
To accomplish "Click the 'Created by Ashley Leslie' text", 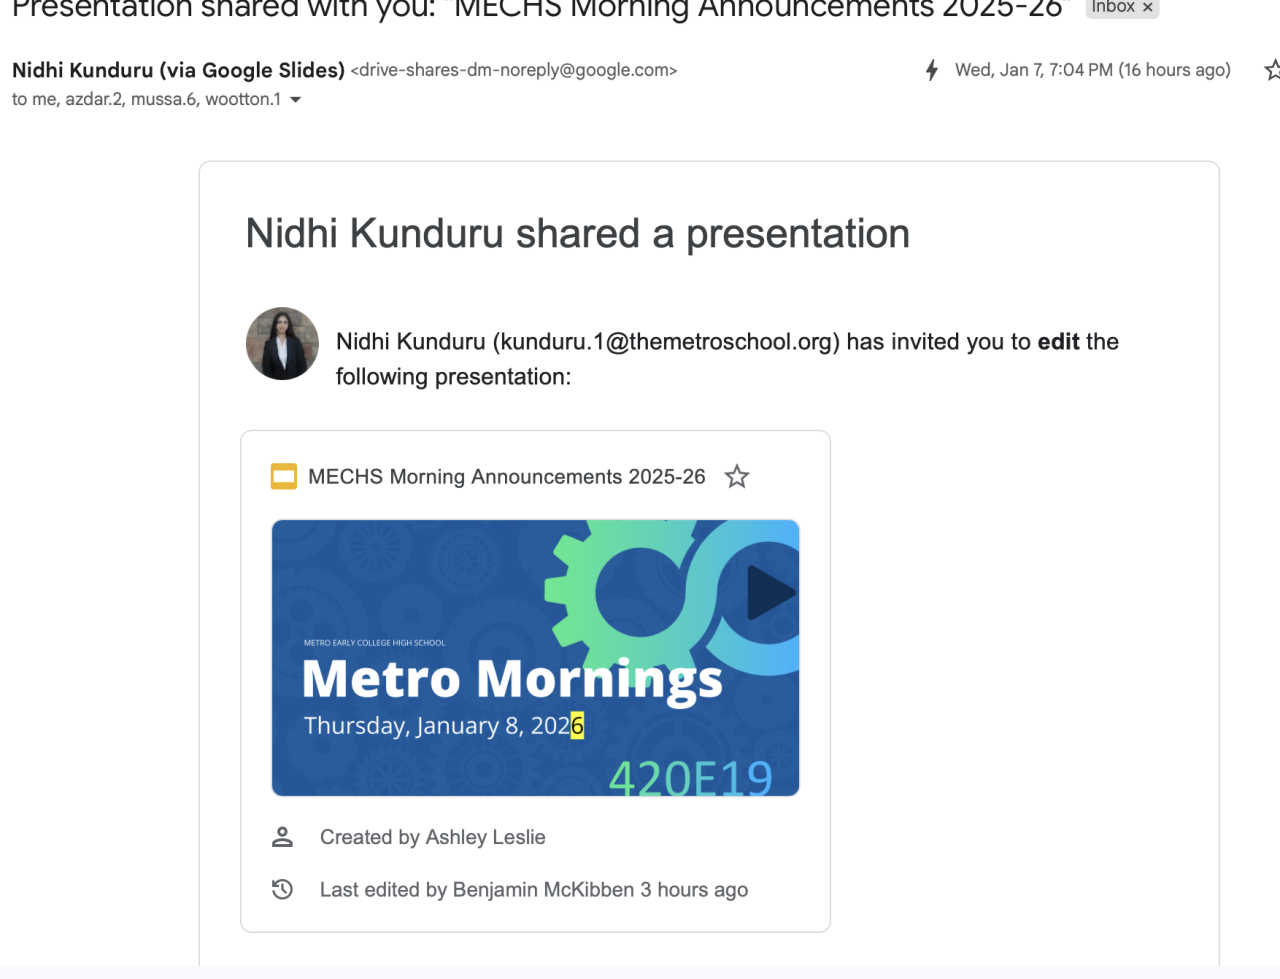I will (432, 837).
